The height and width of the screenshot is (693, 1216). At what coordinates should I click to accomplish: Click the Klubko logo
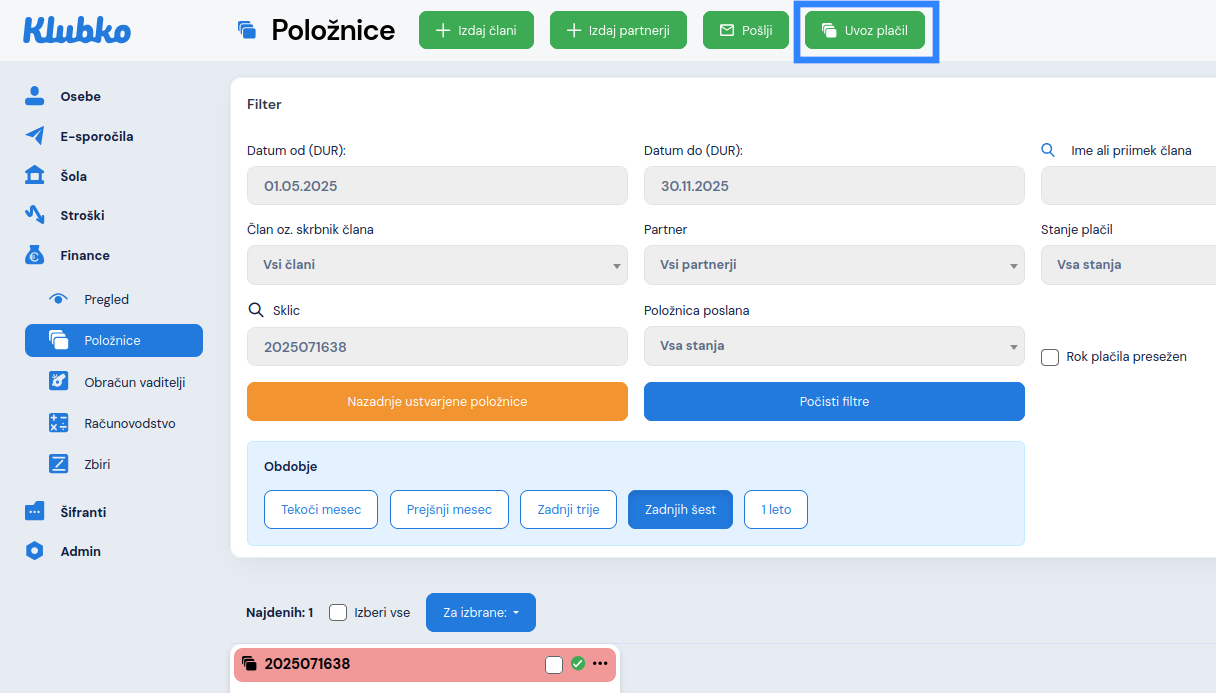pos(77,30)
